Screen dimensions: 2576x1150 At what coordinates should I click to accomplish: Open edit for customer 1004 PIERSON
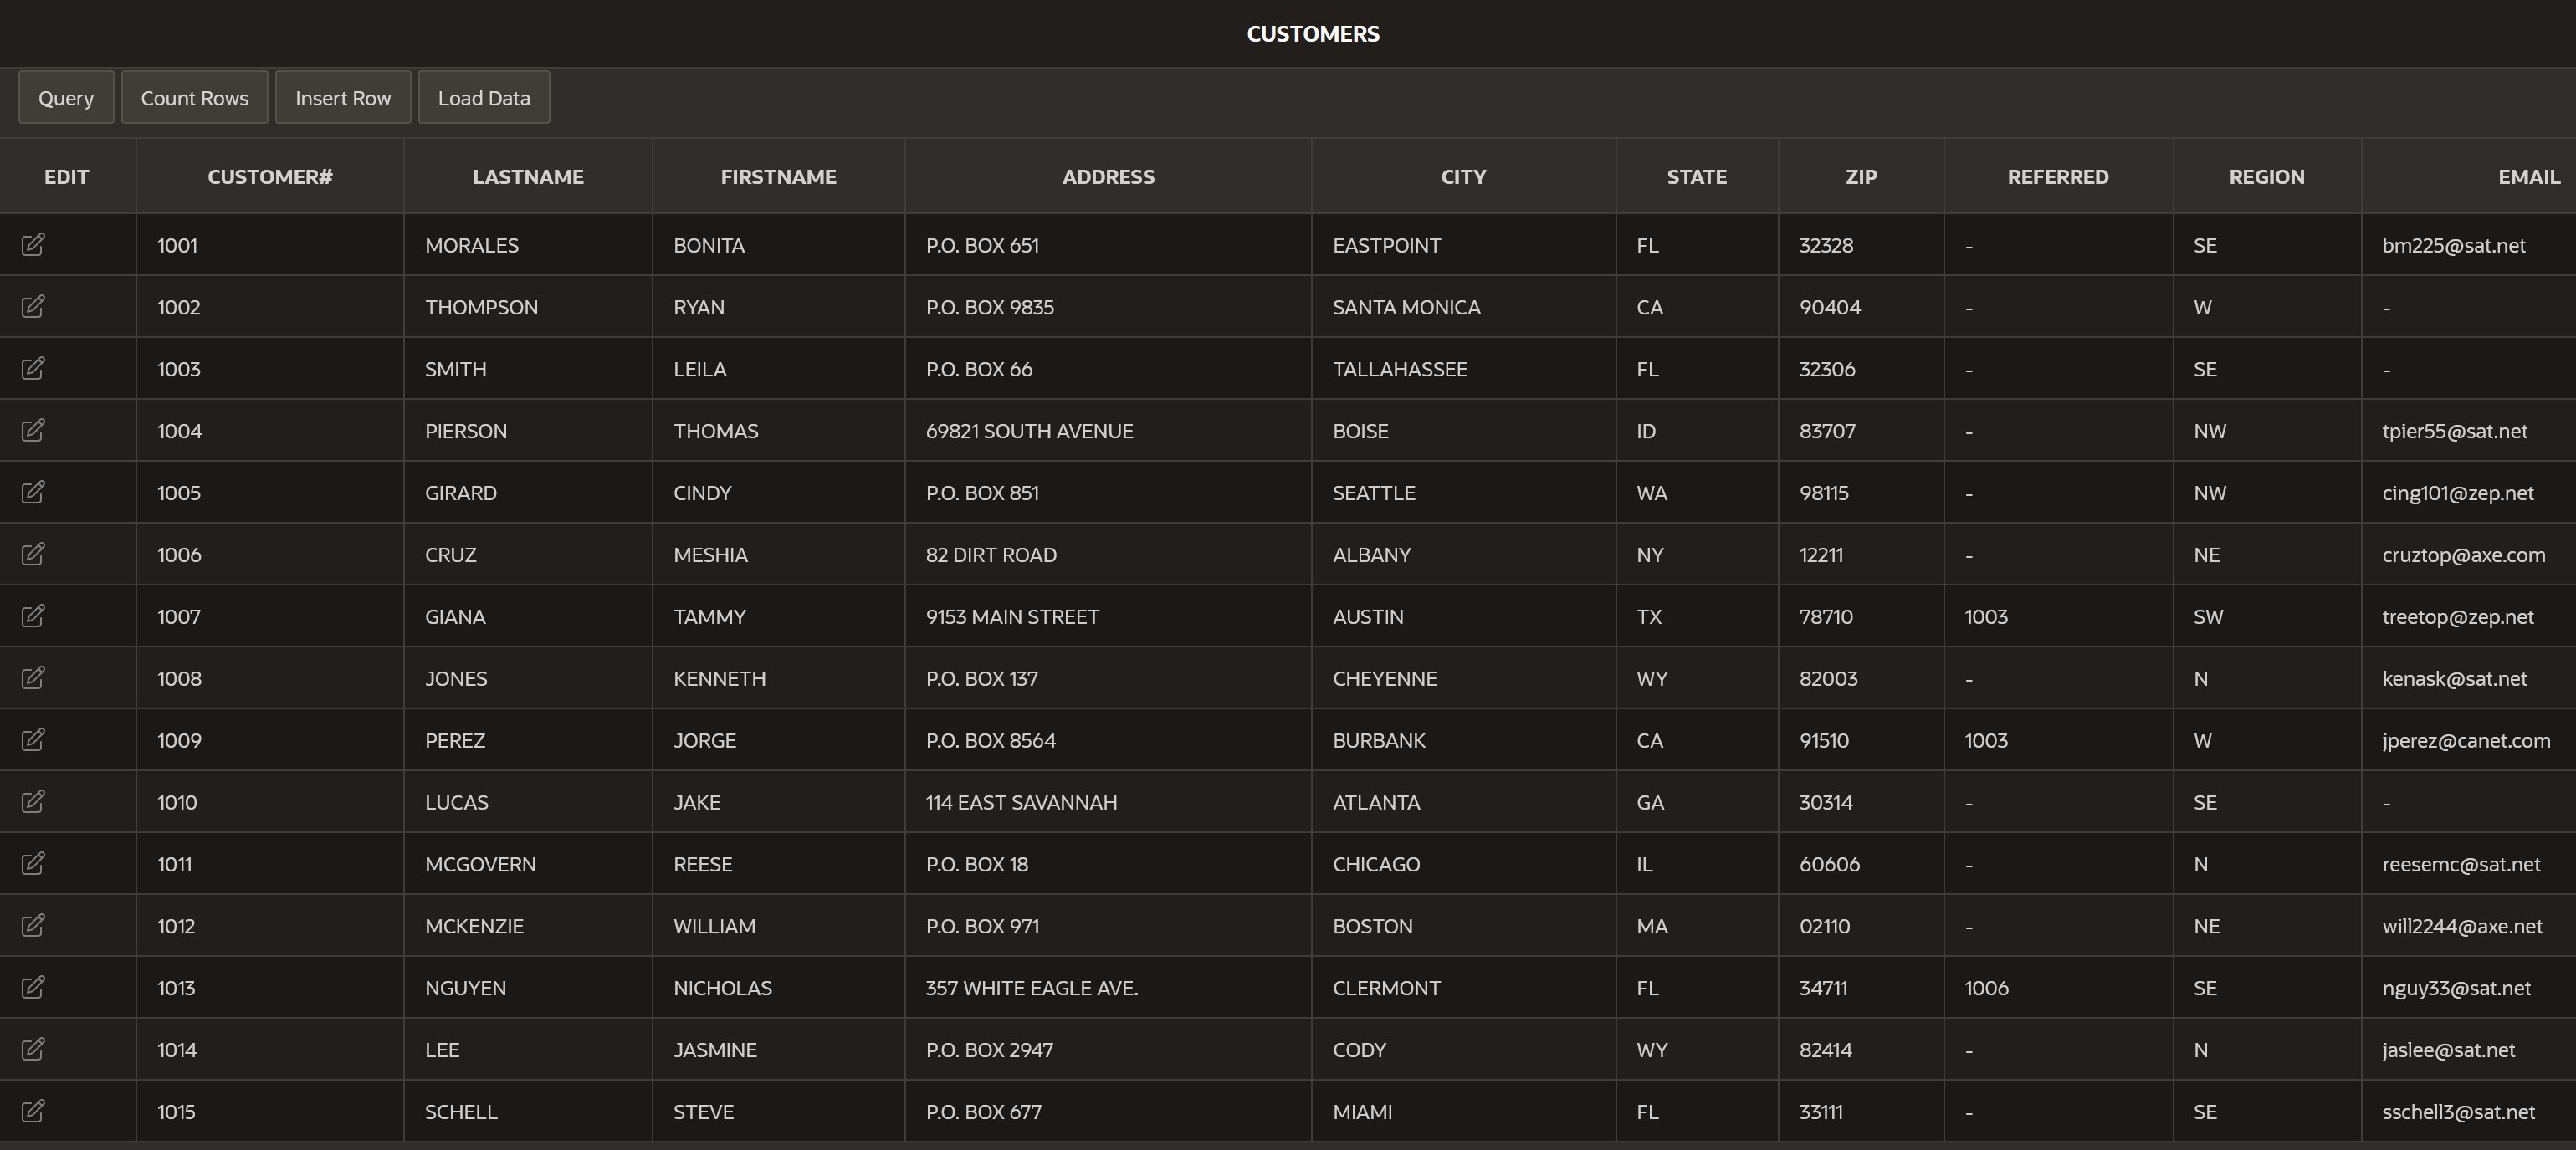[33, 431]
